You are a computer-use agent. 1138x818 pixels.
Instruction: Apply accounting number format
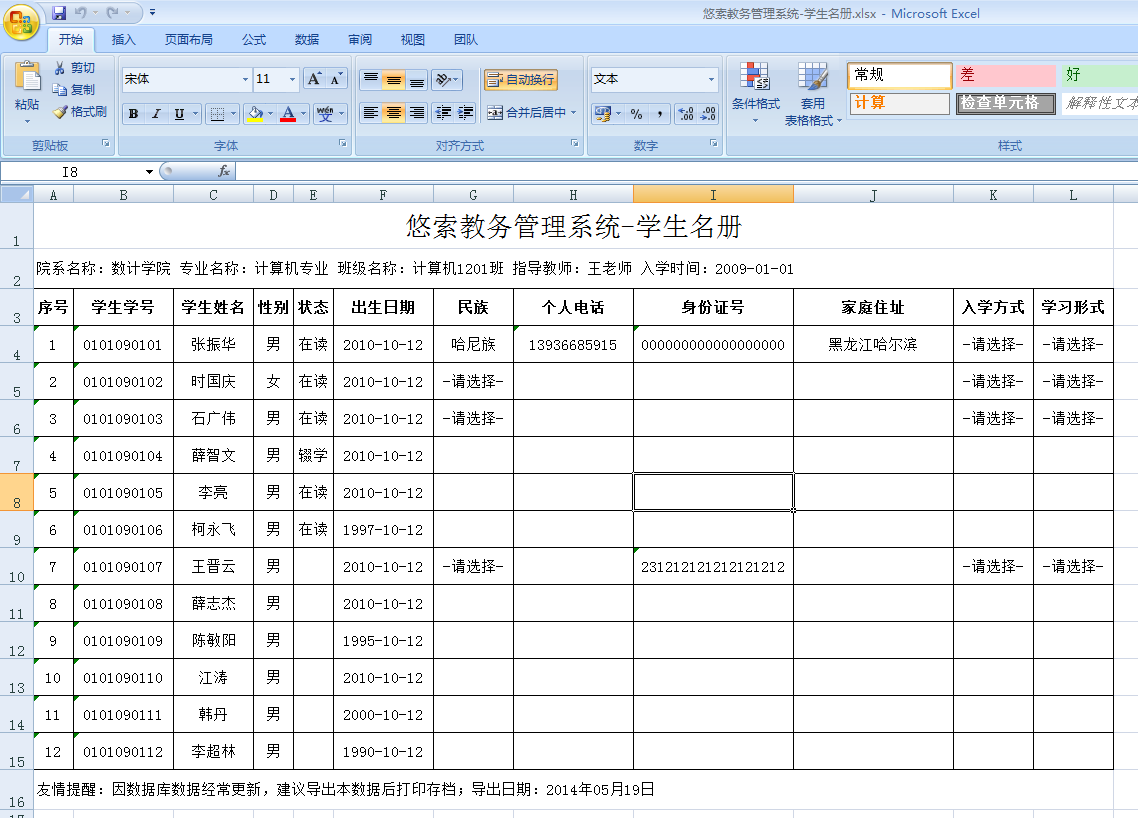(602, 113)
